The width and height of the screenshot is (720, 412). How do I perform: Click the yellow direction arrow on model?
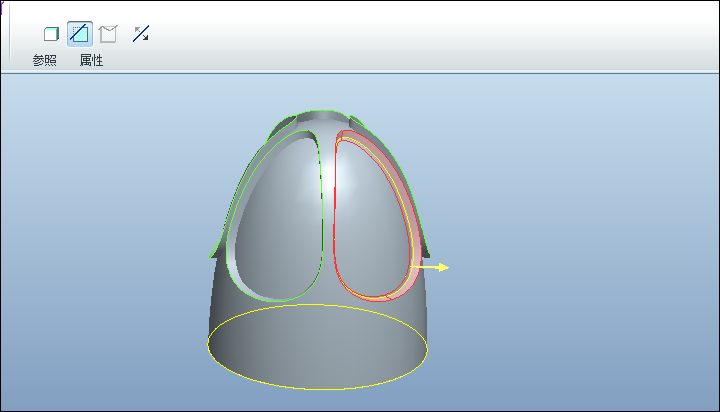[429, 267]
